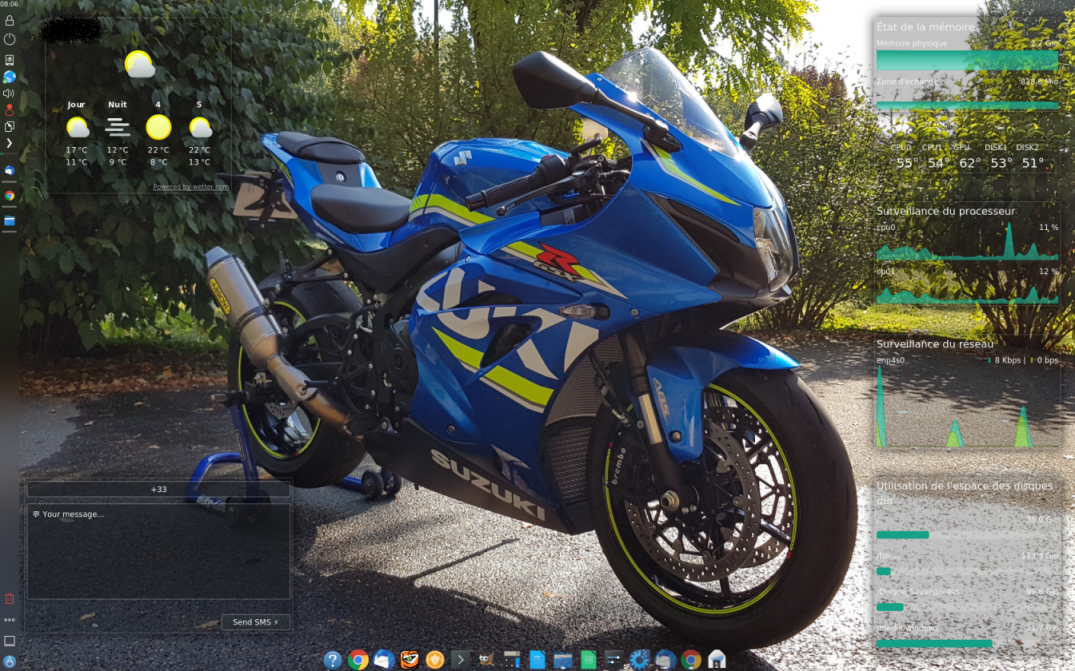Viewport: 1075px width, 671px height.
Task: Click the DISK1 temperature reading 53°
Action: pos(1001,163)
